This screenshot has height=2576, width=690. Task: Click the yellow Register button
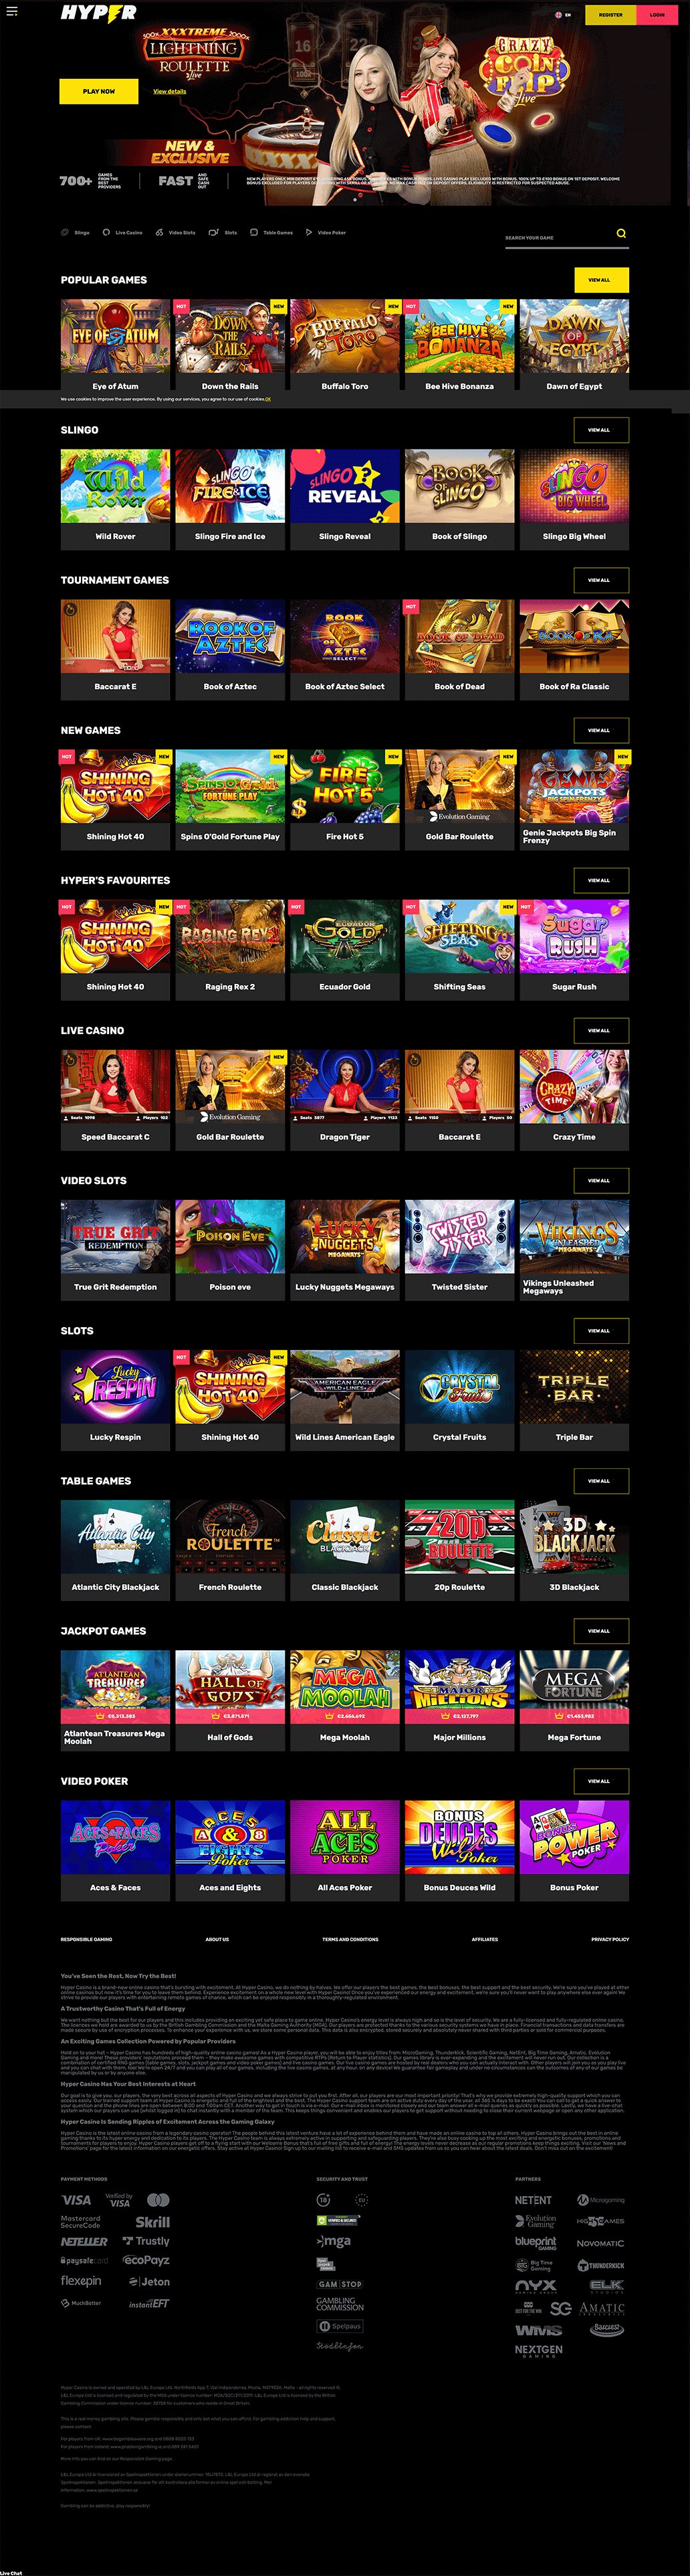click(610, 15)
